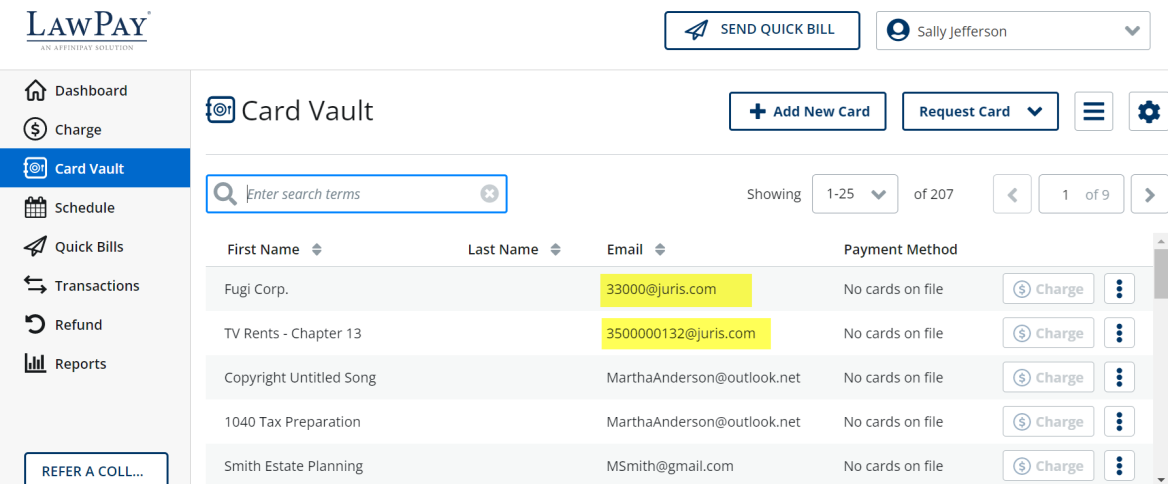Click the Send Quick Bill button
The image size is (1168, 484).
click(x=762, y=30)
